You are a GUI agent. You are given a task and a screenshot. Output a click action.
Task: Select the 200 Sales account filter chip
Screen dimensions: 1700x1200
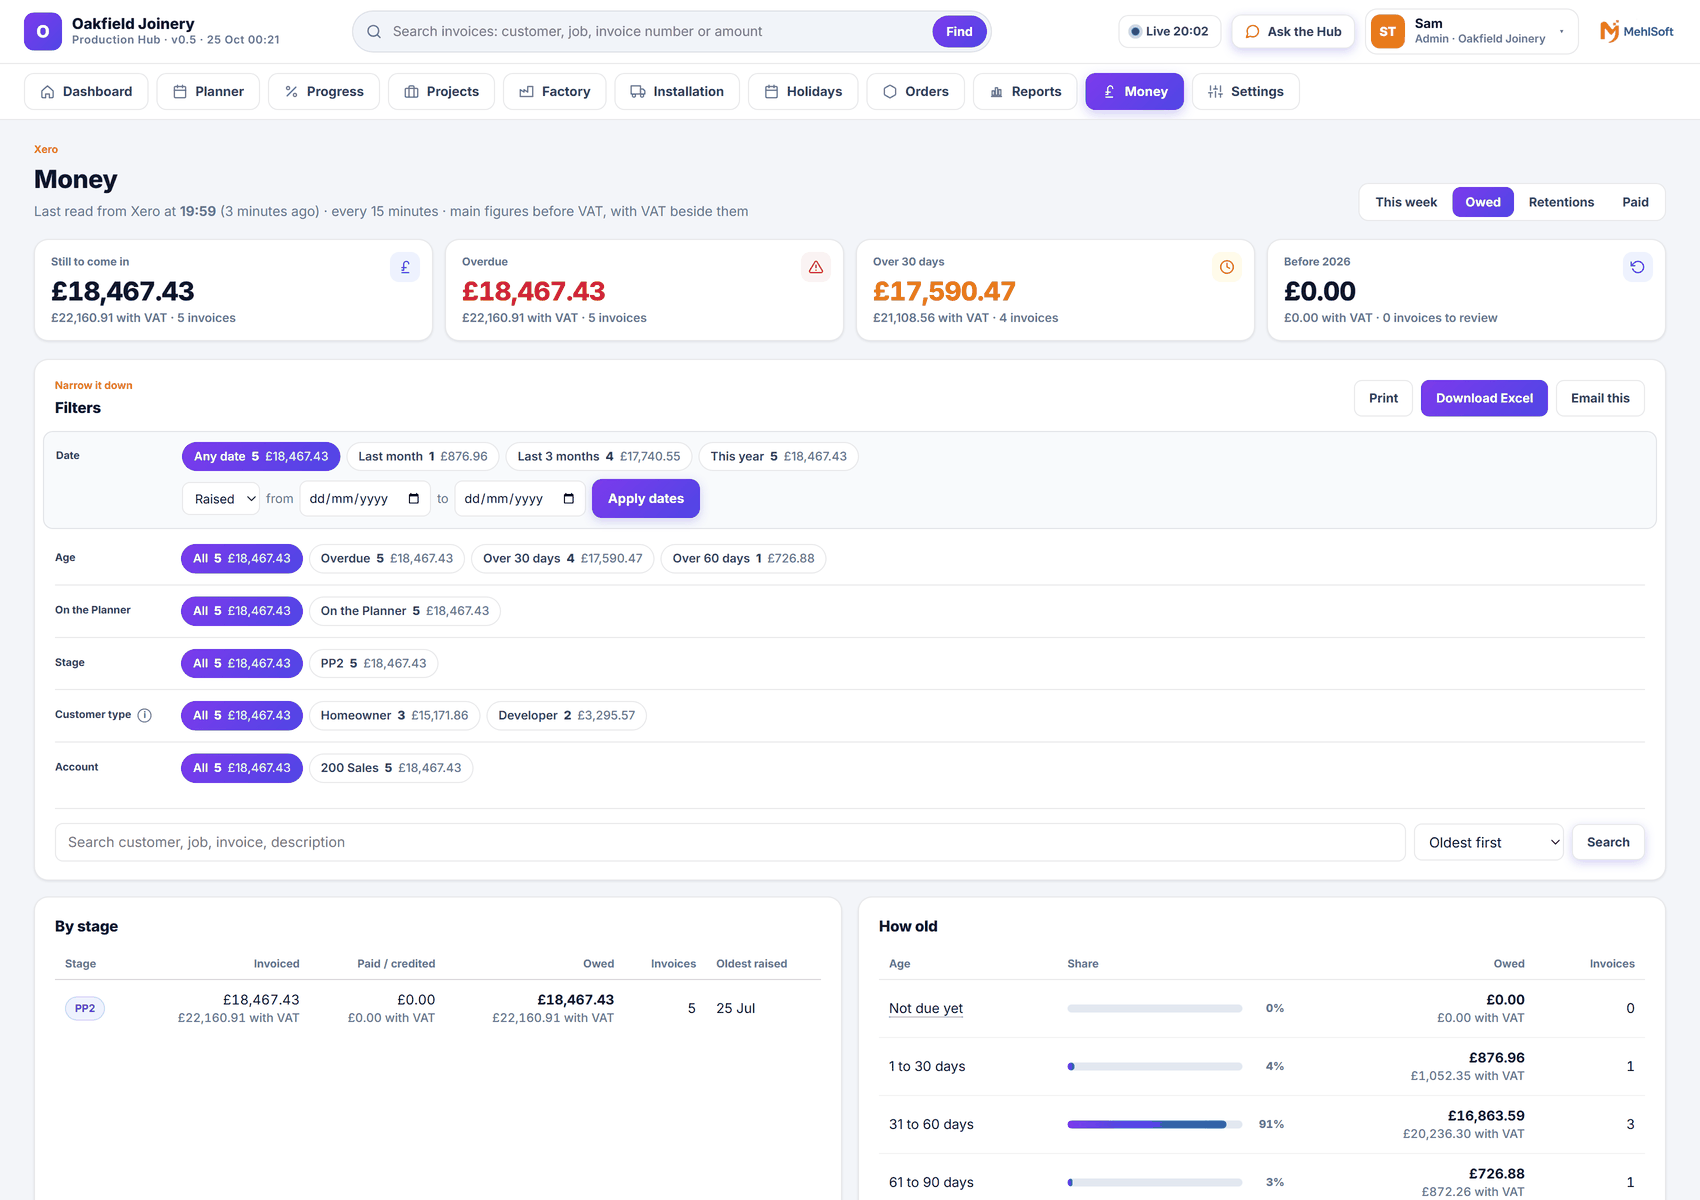click(391, 768)
